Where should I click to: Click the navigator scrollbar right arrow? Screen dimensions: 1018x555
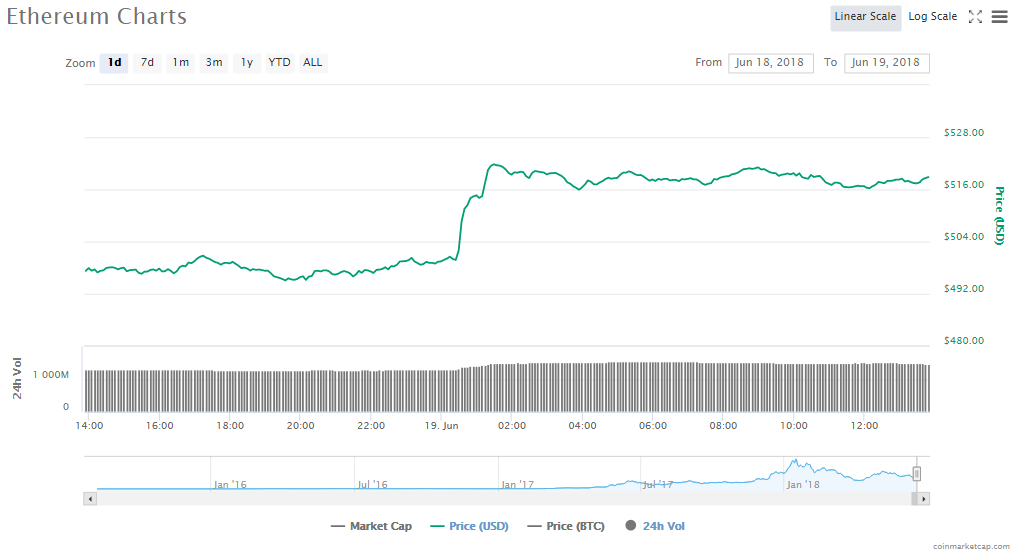click(x=923, y=498)
